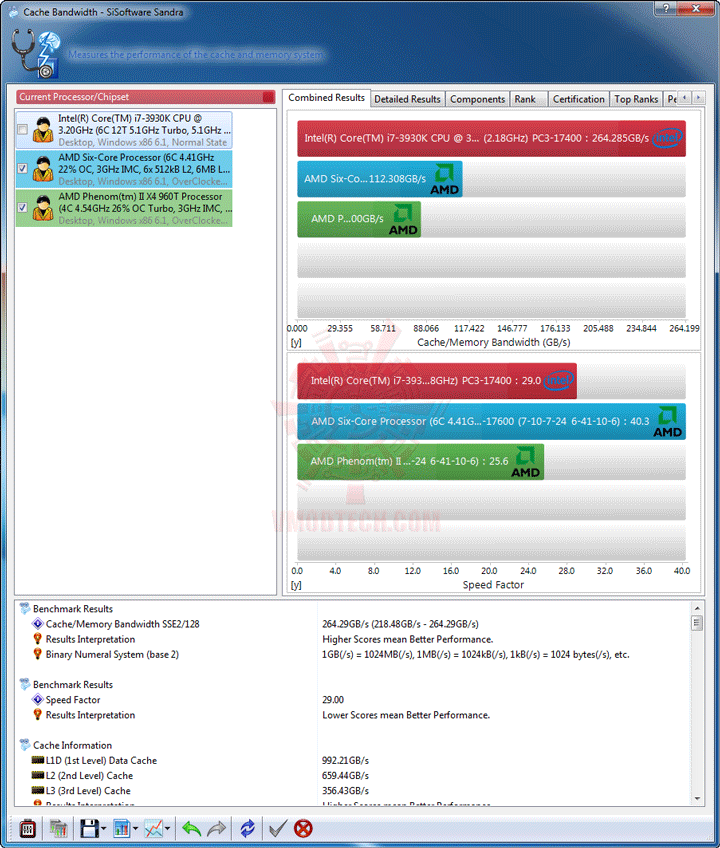
Task: Click the user icon beside AMD Six-Core Processor
Action: (x=43, y=169)
